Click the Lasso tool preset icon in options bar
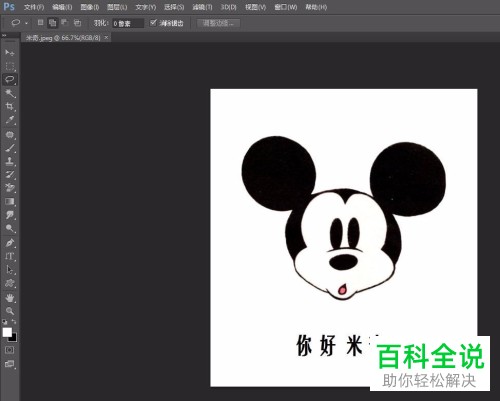Image resolution: width=500 pixels, height=401 pixels. click(16, 23)
